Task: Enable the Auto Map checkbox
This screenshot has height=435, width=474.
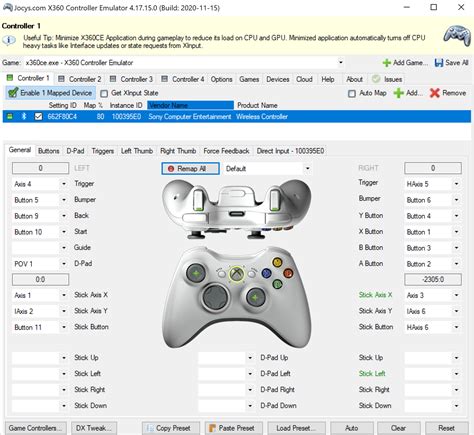Action: pyautogui.click(x=352, y=93)
